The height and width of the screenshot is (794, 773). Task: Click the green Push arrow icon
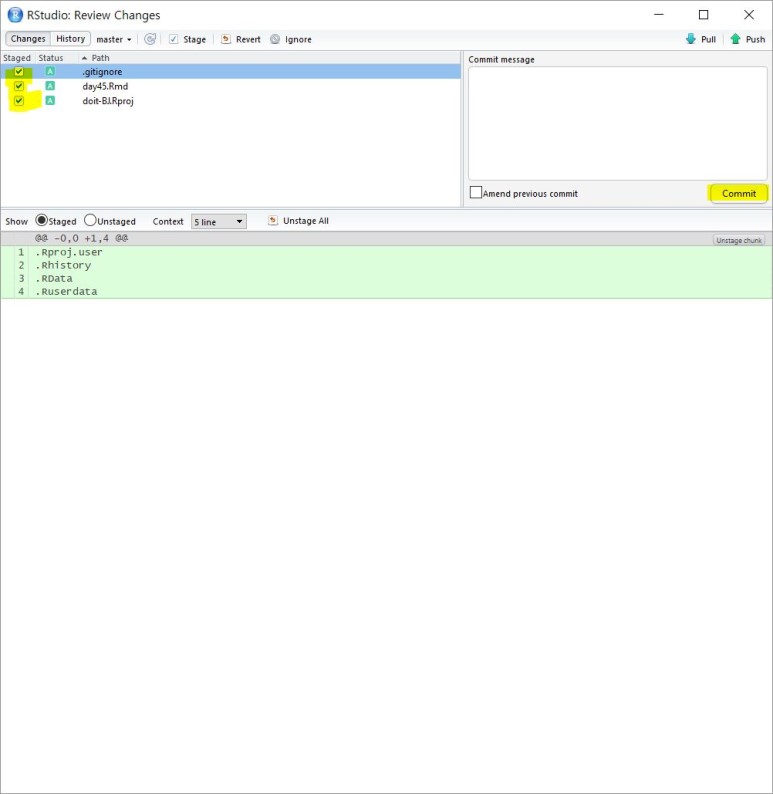pos(736,39)
